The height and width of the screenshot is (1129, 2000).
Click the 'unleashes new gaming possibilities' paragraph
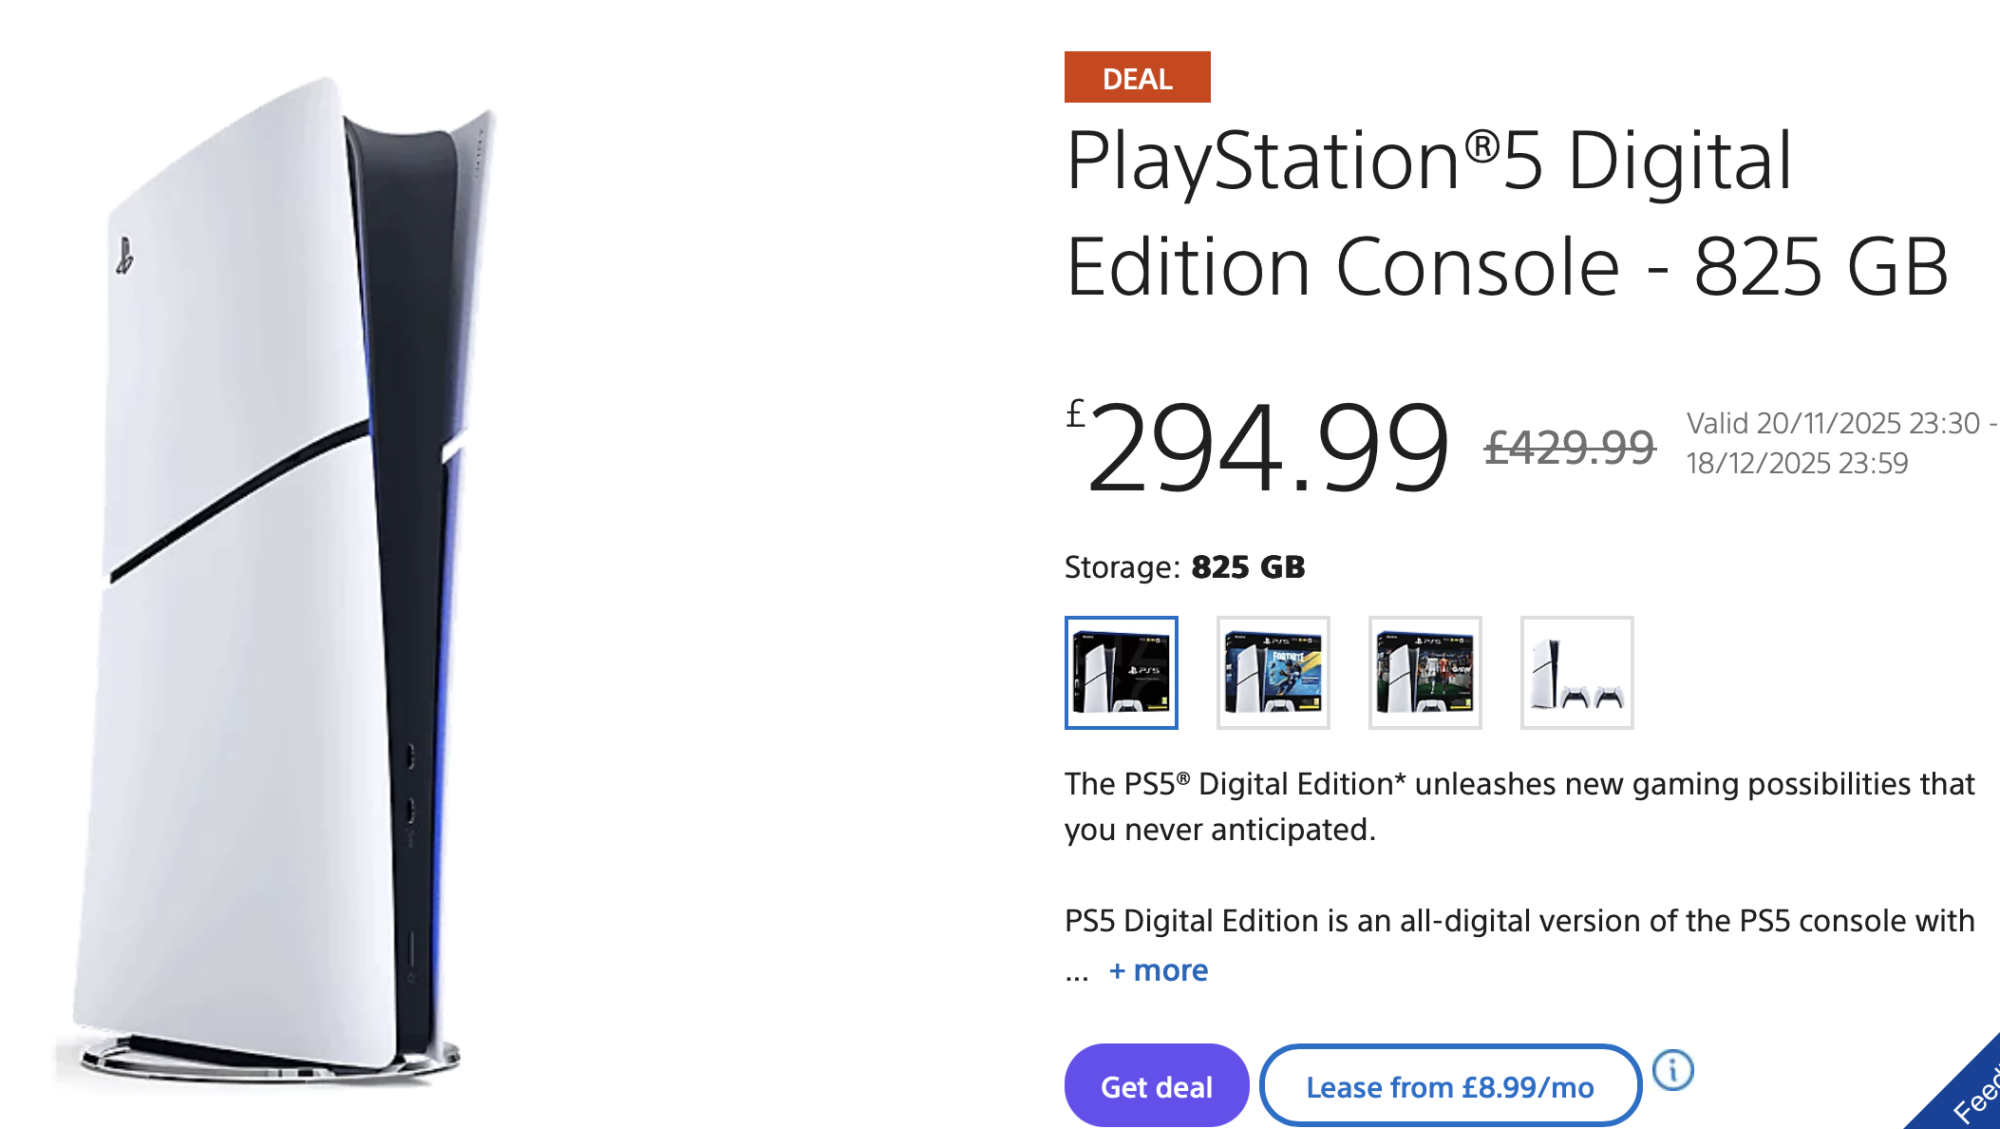(1518, 806)
